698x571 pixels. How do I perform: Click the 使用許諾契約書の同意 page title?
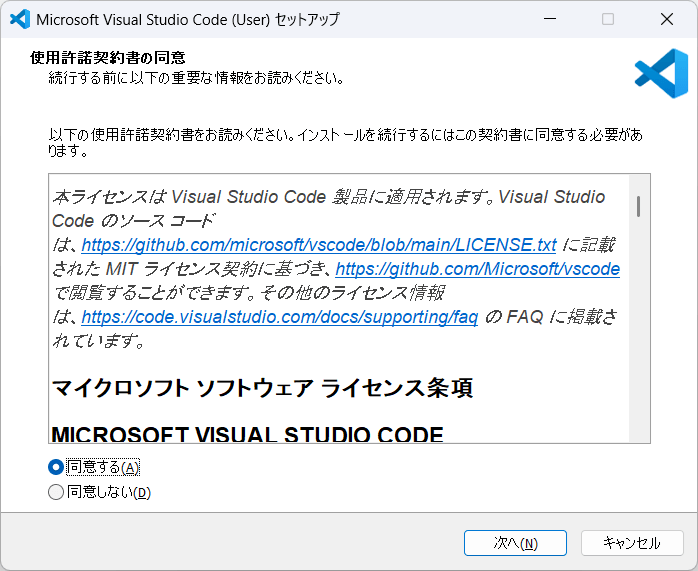tap(108, 57)
